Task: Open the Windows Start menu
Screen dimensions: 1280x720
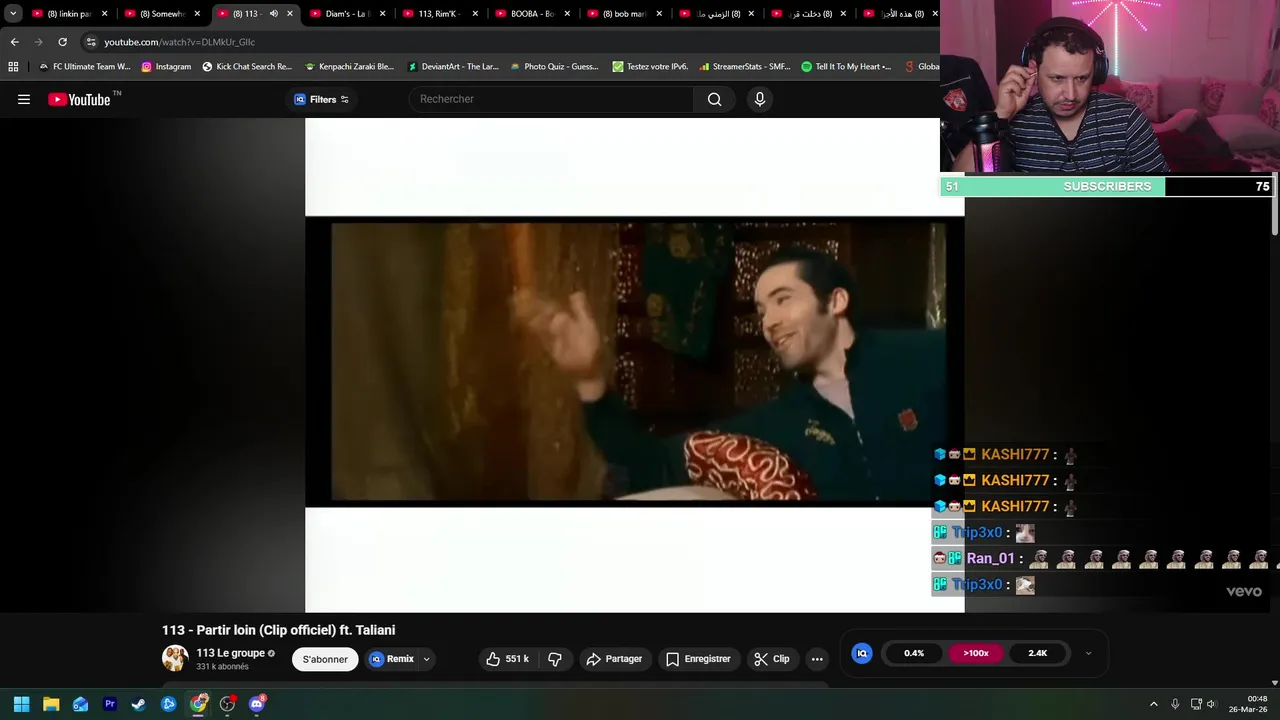Action: [21, 704]
